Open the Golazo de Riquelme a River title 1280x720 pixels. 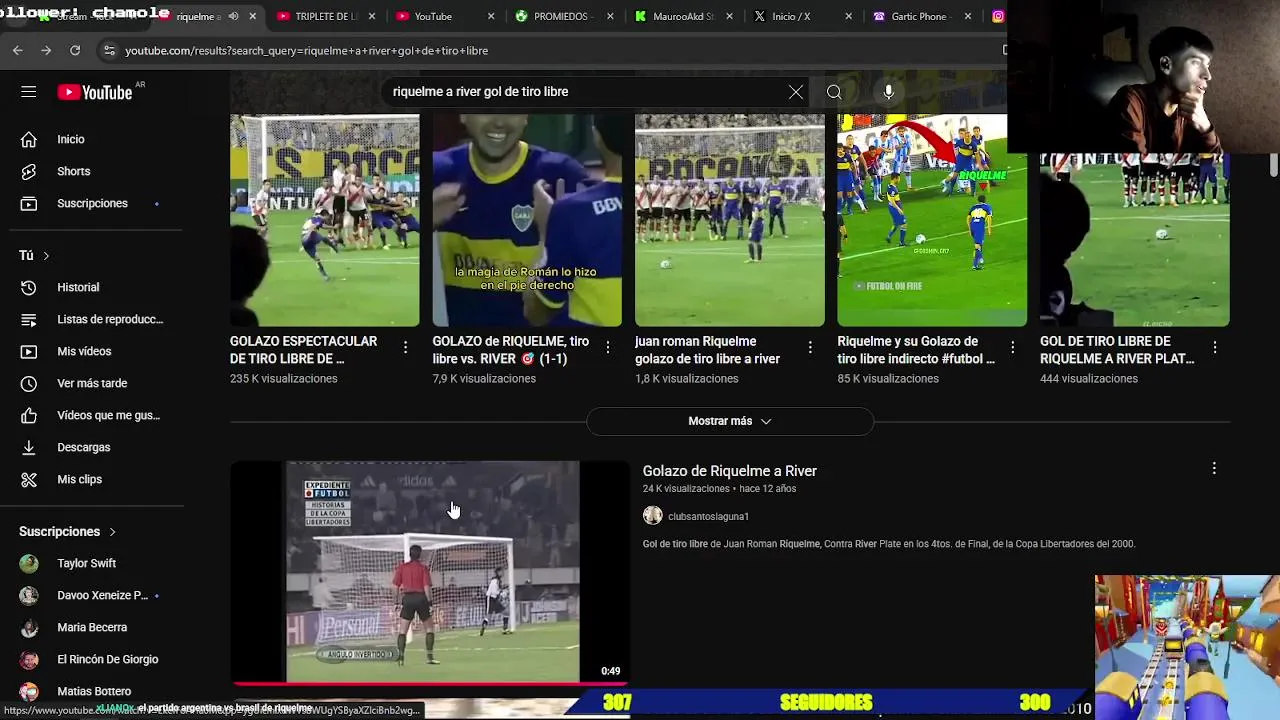[730, 471]
